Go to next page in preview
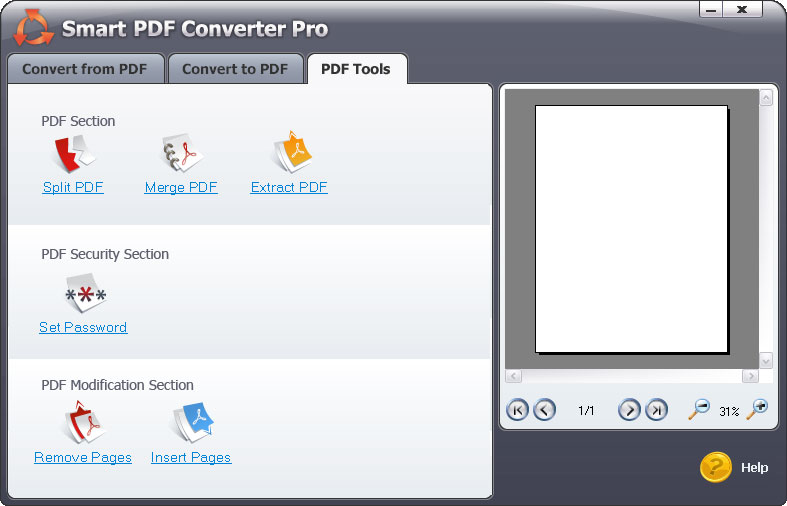Viewport: 787px width, 506px height. pos(629,410)
